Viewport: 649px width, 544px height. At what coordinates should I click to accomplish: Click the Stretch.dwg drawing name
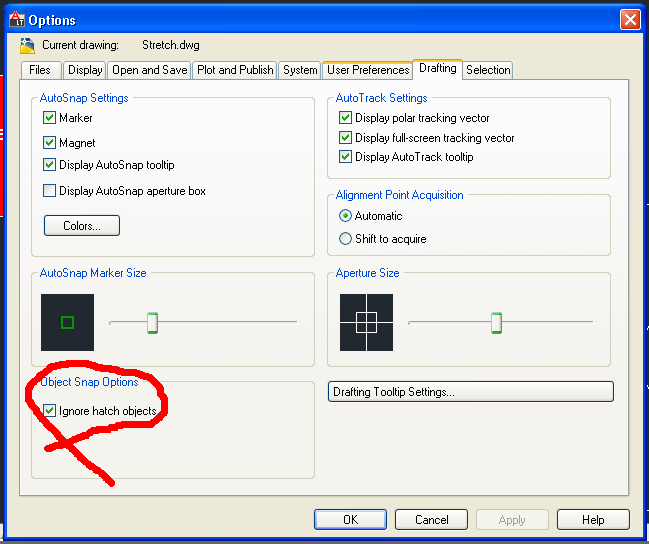coord(171,45)
